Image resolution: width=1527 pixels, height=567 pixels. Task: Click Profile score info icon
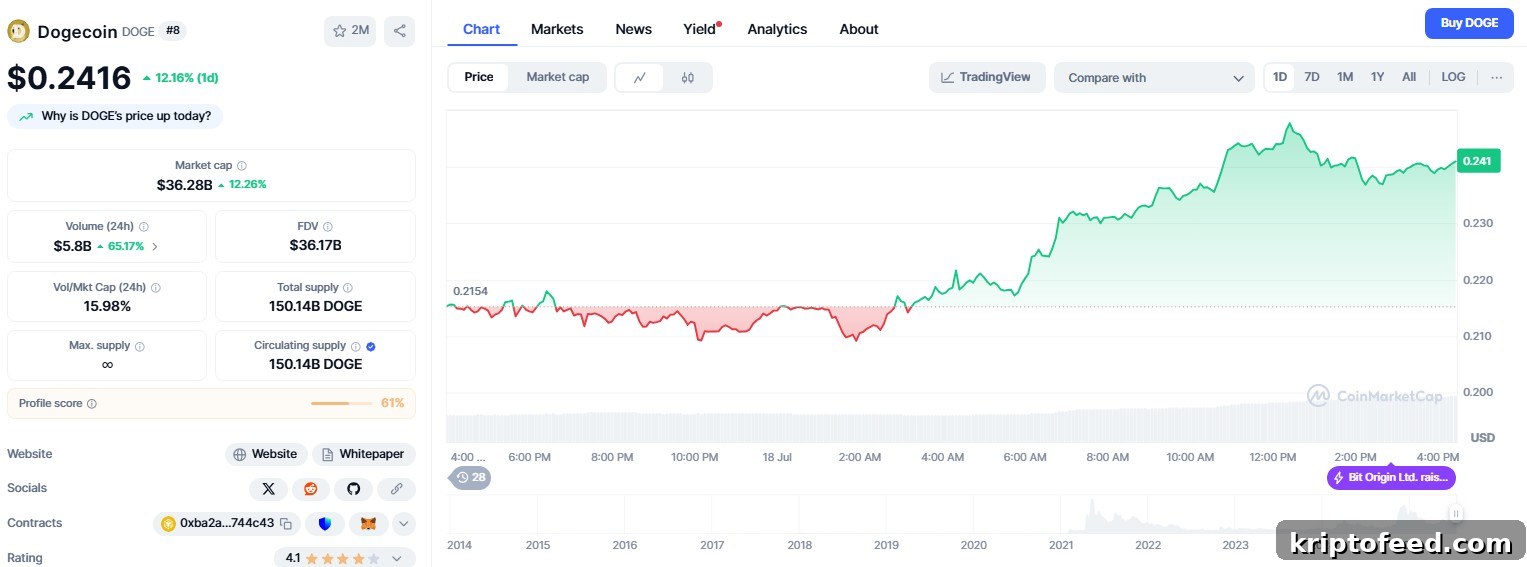coord(92,404)
